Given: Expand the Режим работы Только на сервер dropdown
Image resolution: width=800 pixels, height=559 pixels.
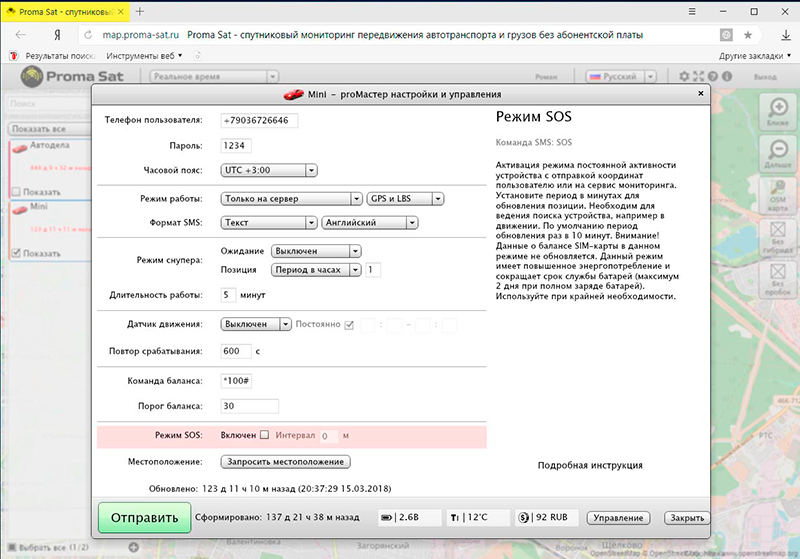Looking at the screenshot, I should point(291,198).
